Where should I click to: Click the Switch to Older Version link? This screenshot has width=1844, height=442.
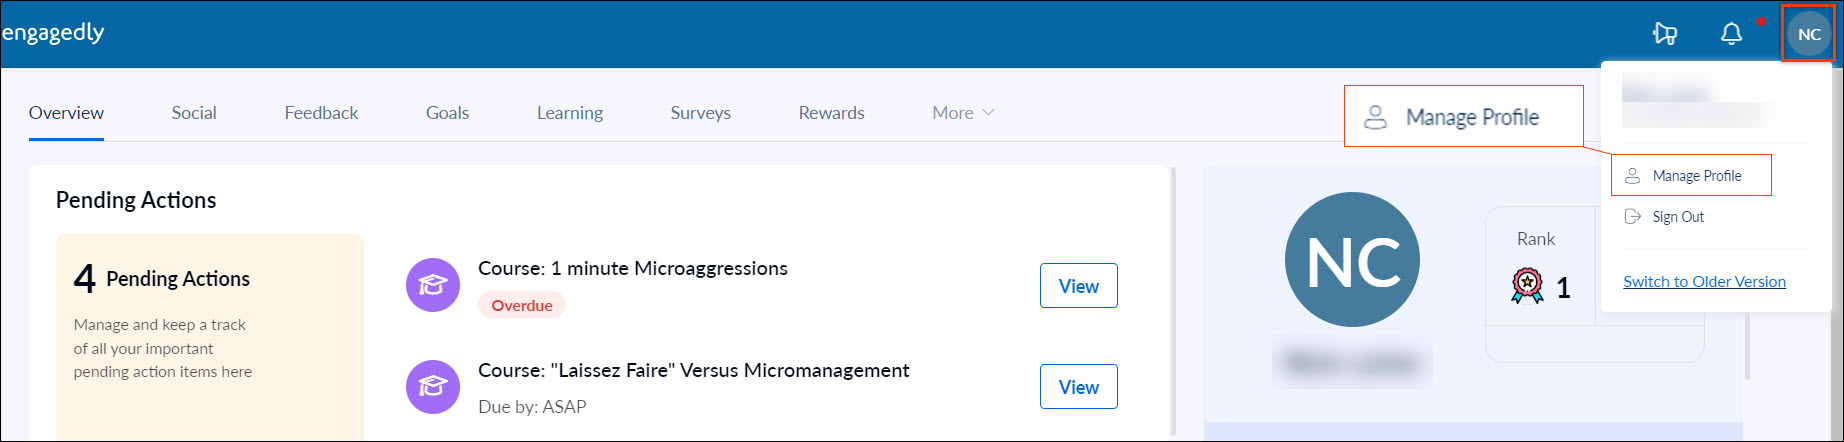tap(1704, 282)
